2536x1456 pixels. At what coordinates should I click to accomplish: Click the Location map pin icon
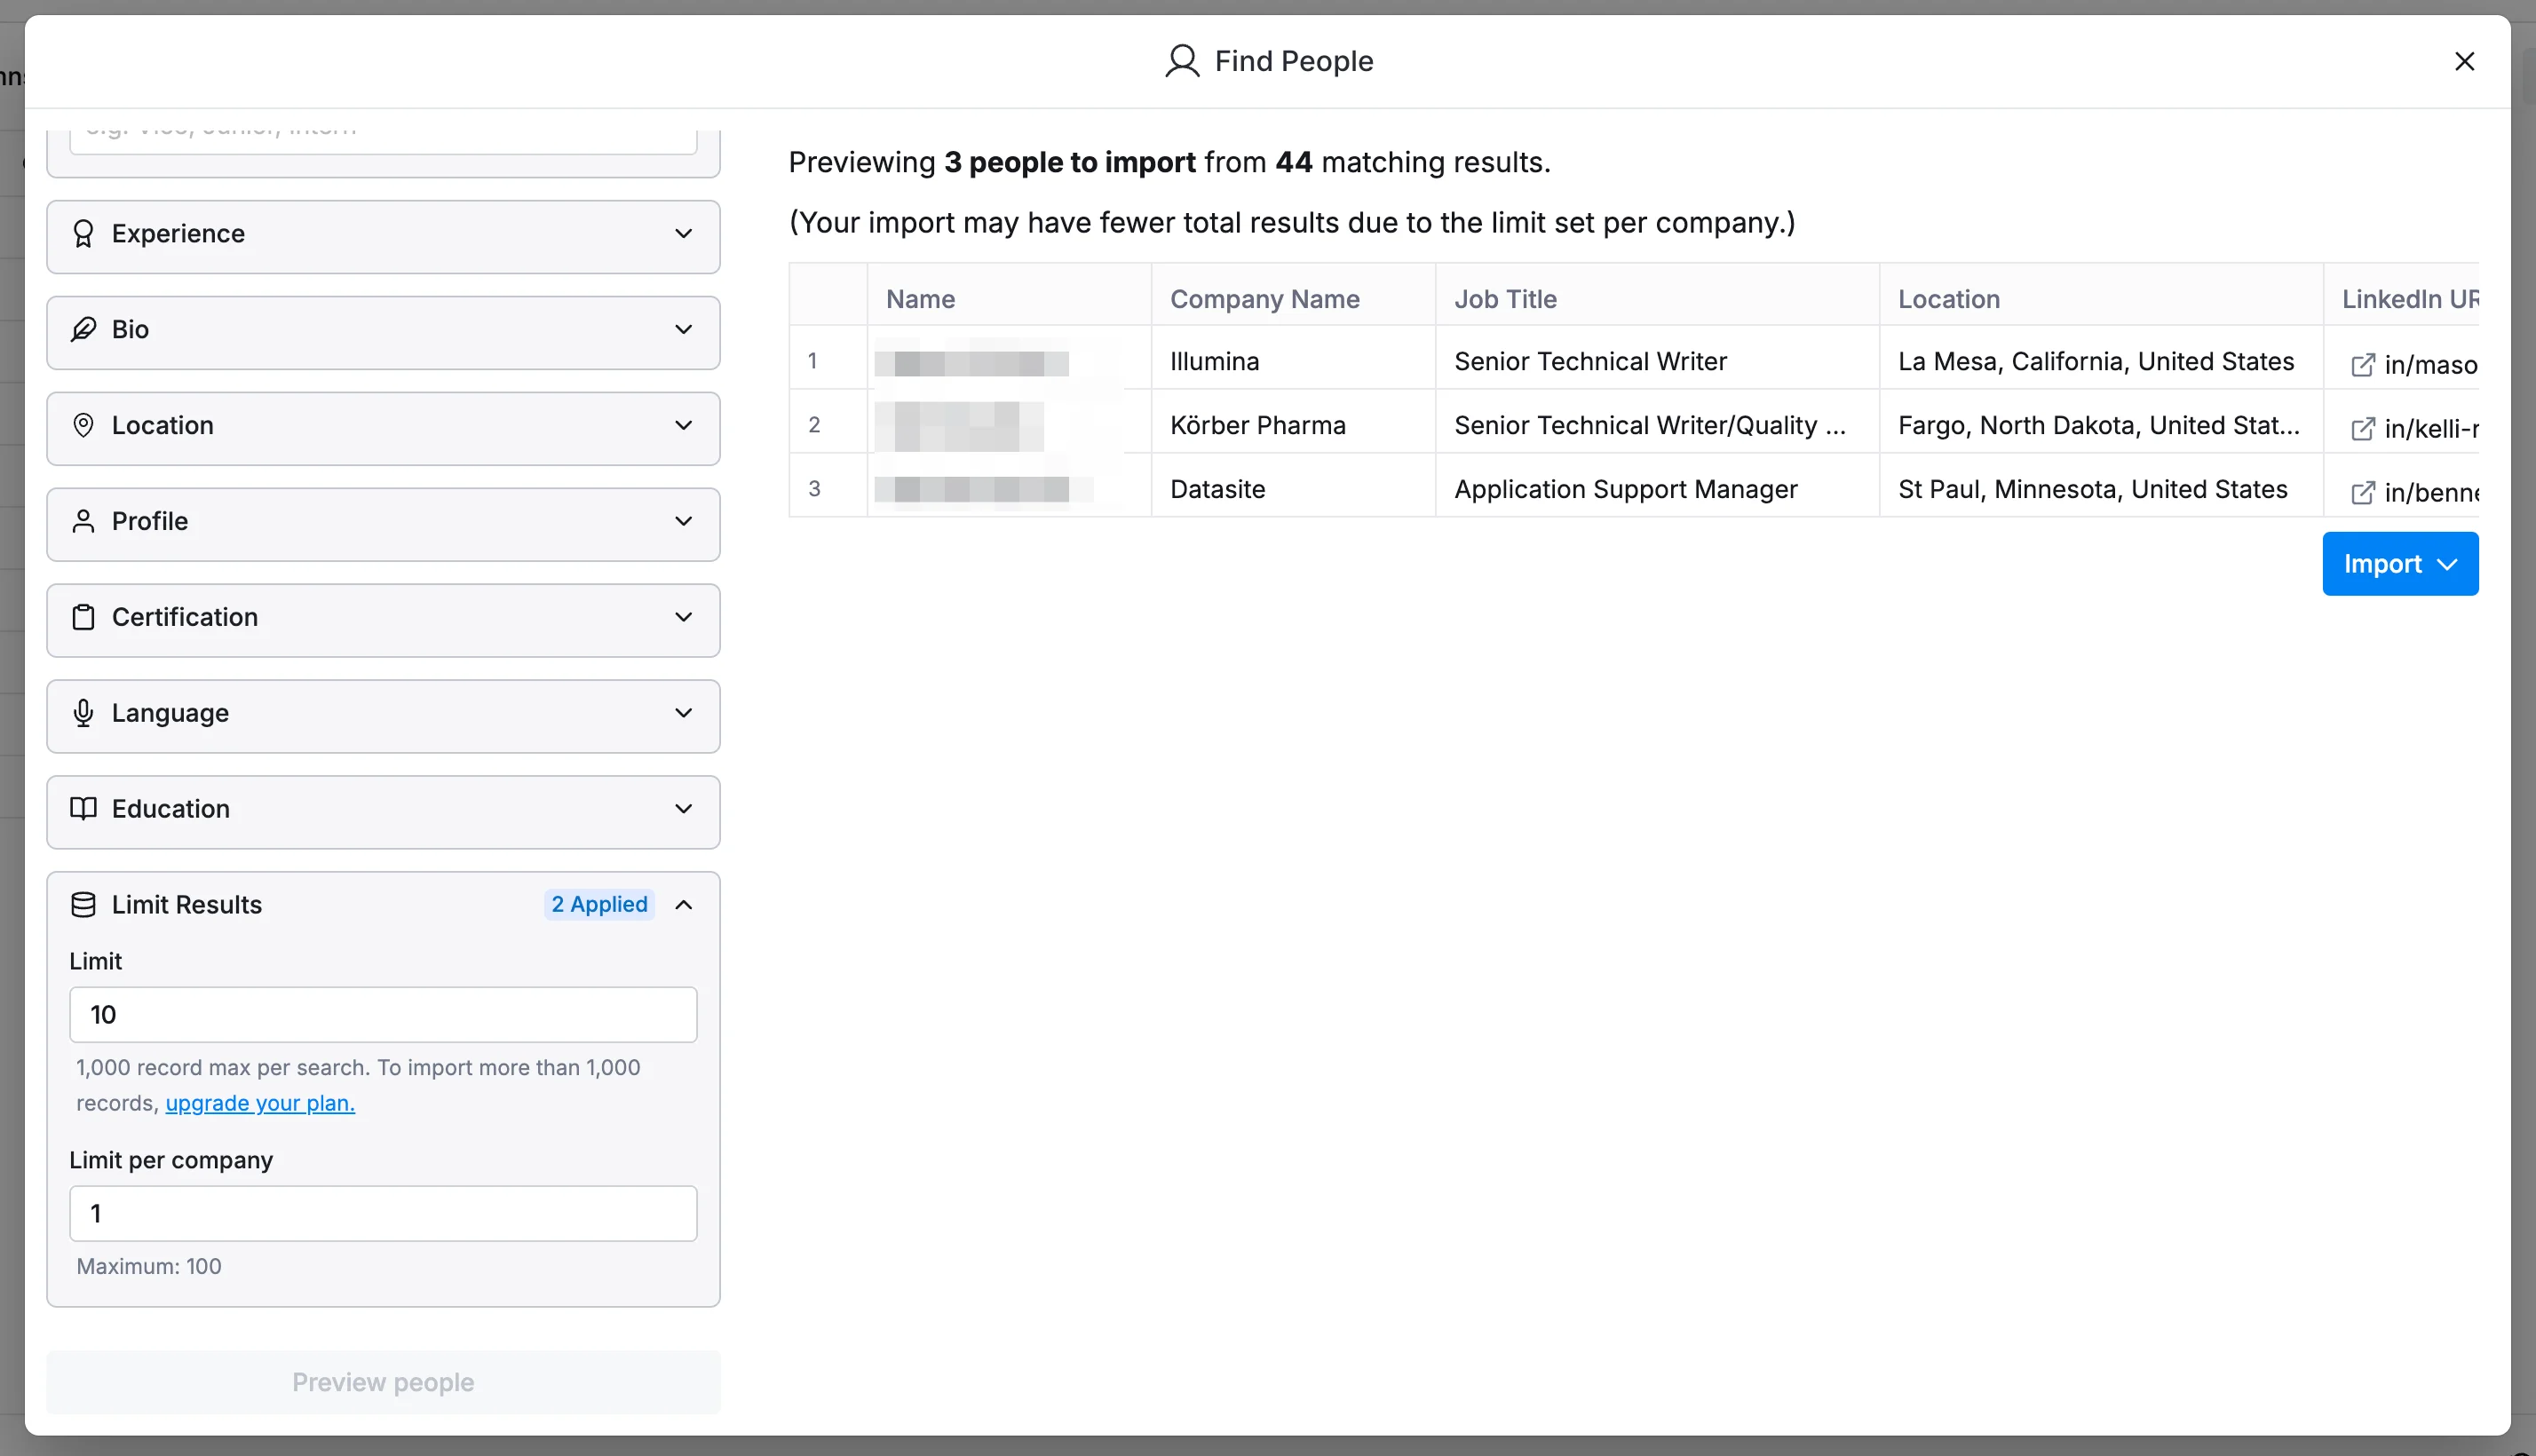point(83,425)
